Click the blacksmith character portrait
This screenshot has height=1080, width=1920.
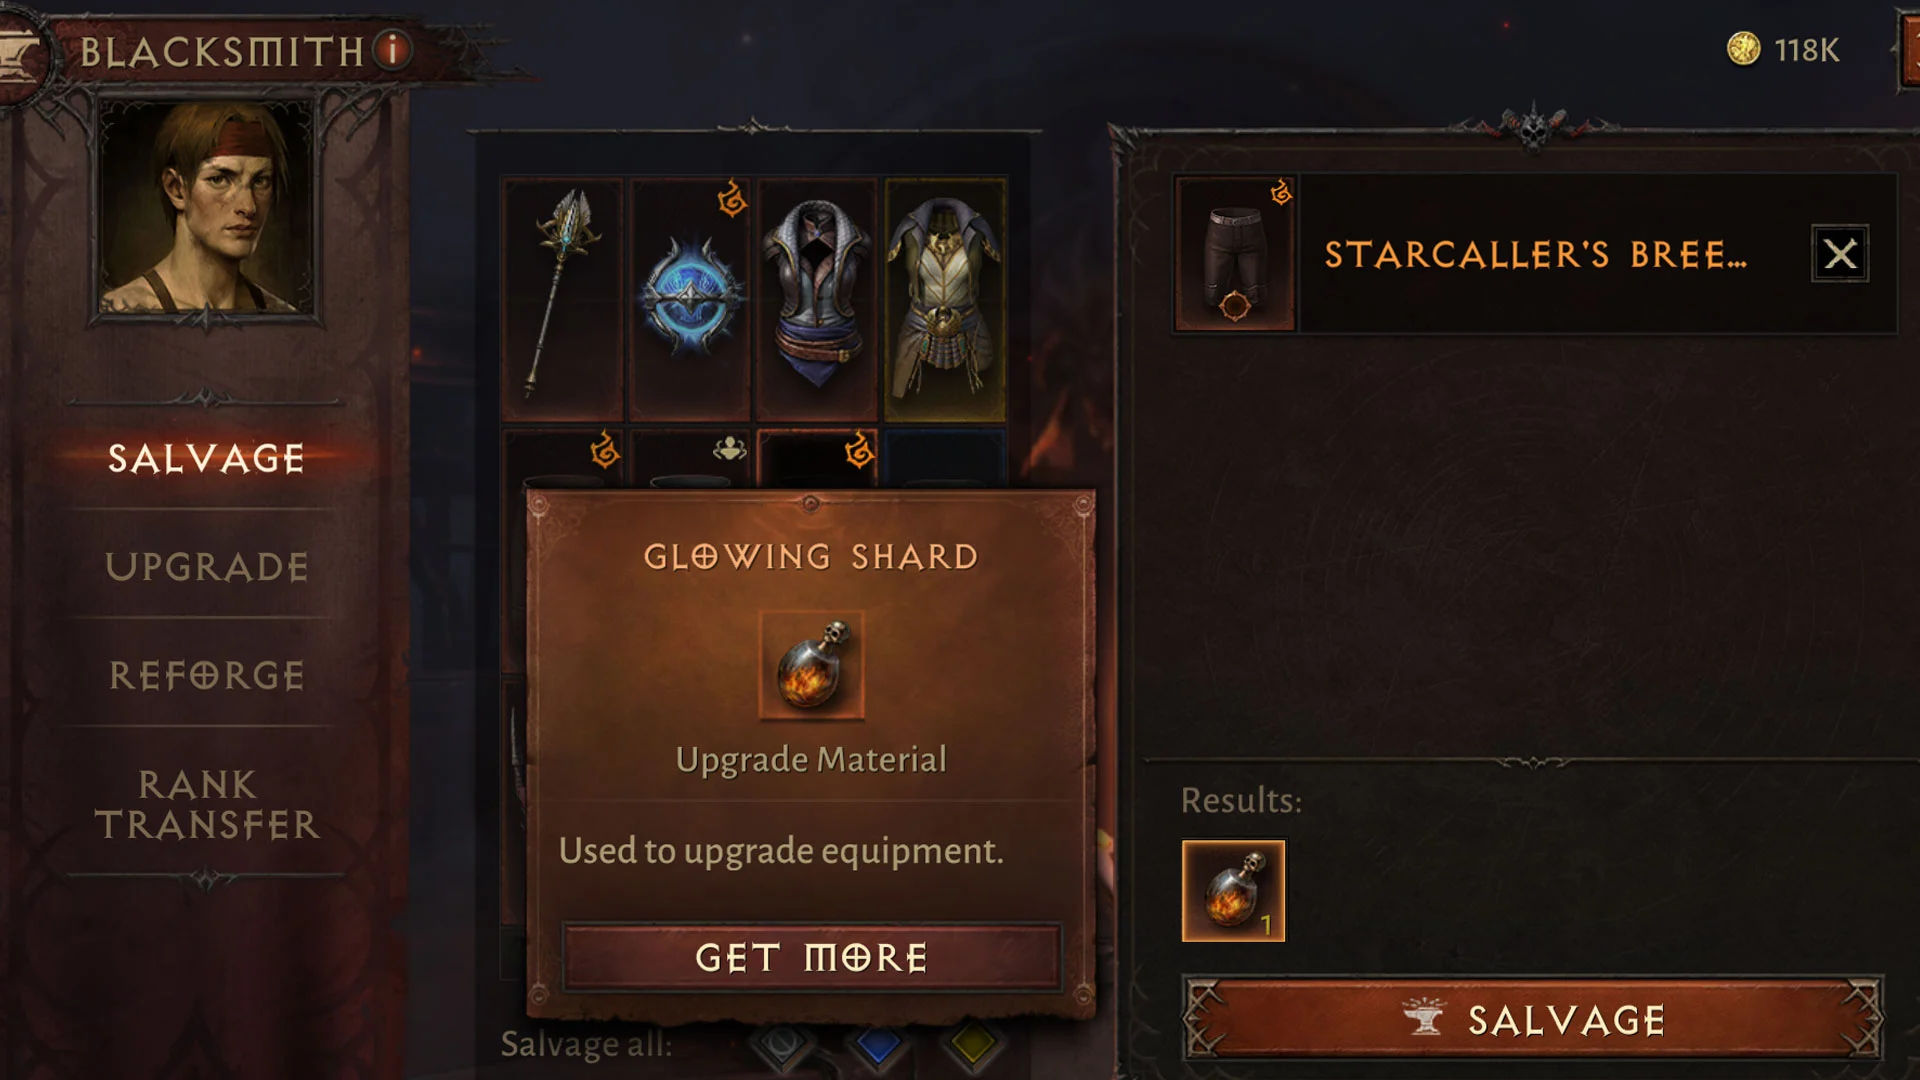[205, 208]
